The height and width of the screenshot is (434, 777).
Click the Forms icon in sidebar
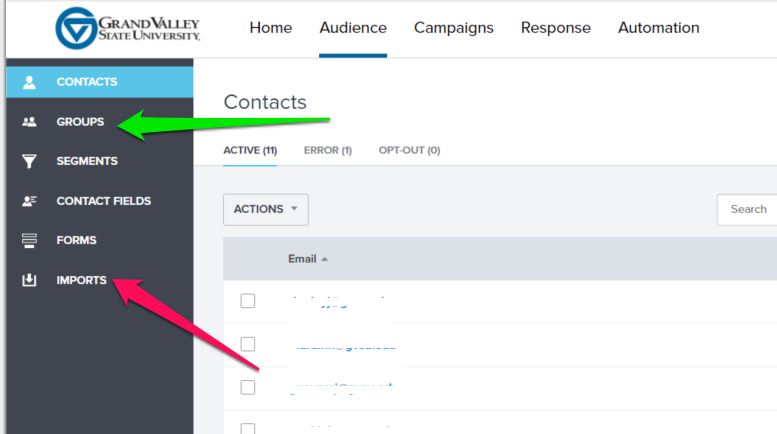[x=29, y=241]
